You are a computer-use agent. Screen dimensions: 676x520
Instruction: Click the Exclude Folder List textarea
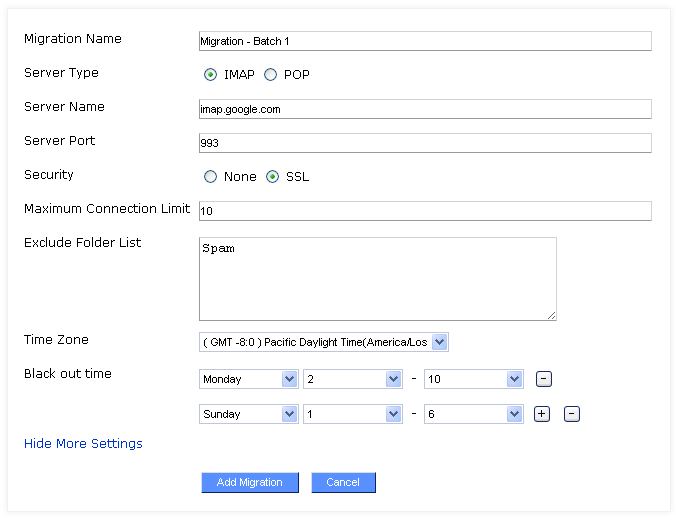click(377, 278)
